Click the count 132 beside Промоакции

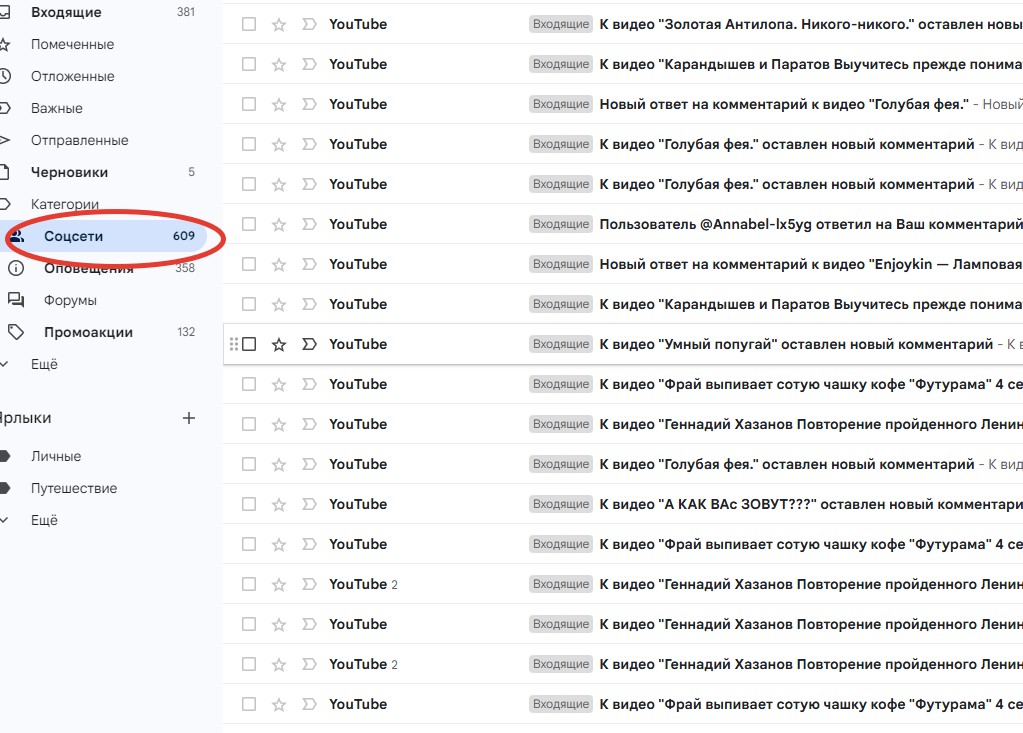pos(186,332)
